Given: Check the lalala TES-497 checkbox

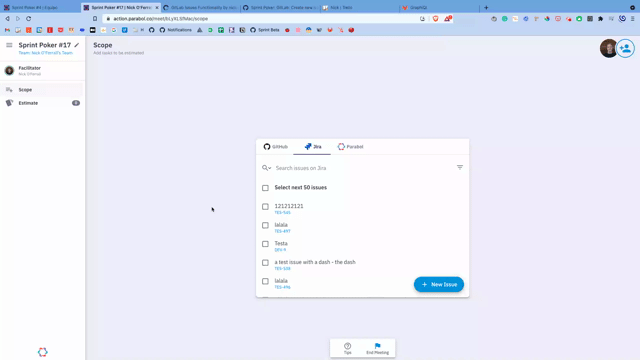Looking at the screenshot, I should [x=265, y=225].
